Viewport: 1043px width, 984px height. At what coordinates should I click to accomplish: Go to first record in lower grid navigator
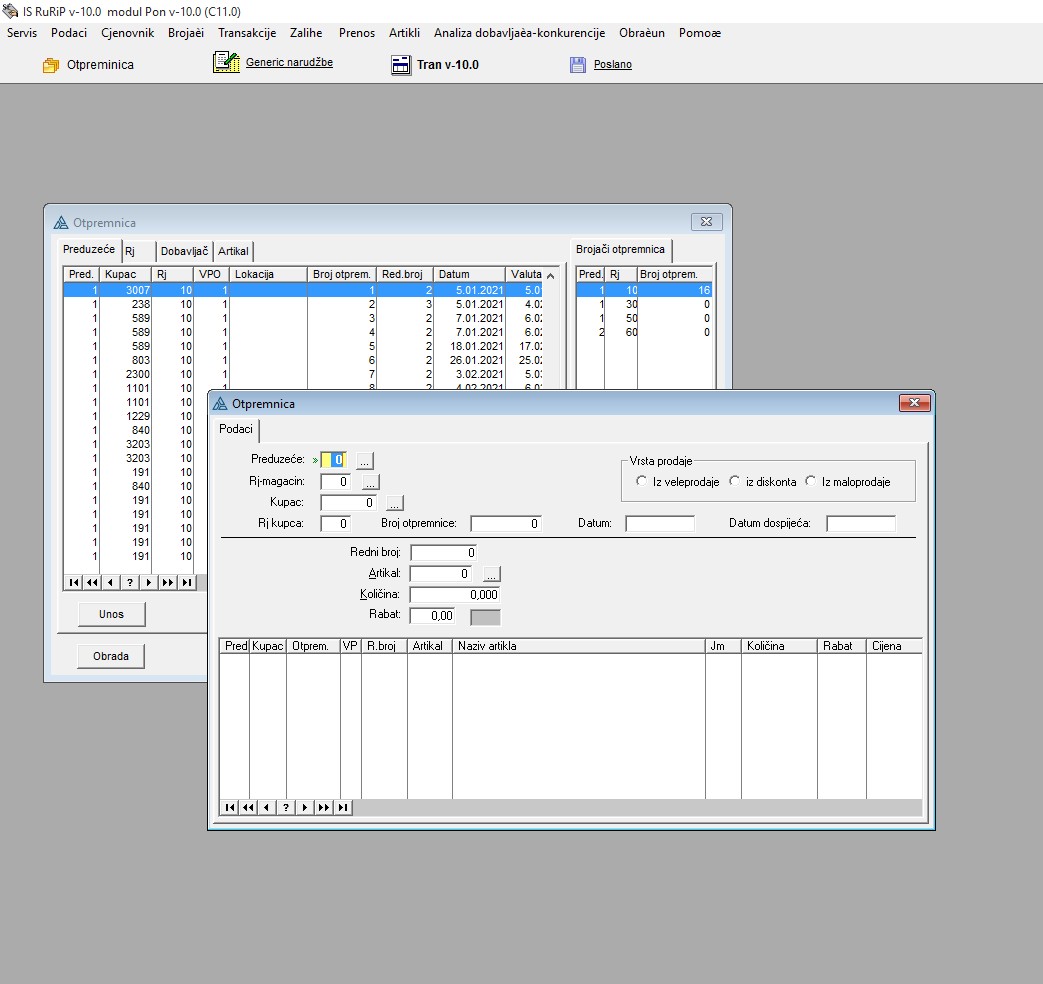(230, 807)
